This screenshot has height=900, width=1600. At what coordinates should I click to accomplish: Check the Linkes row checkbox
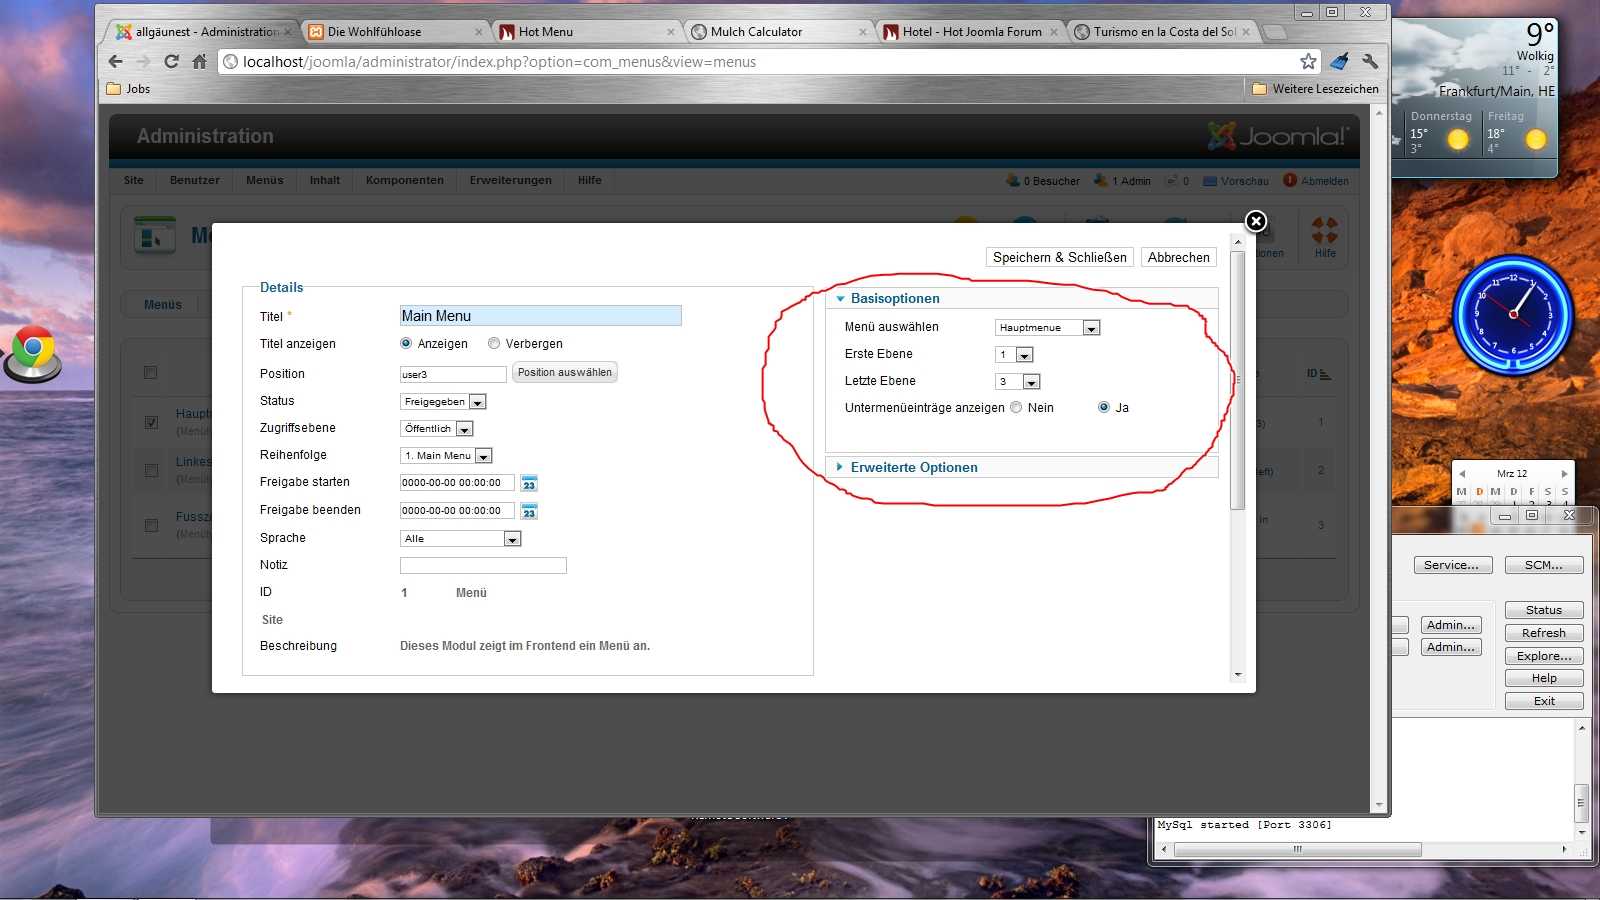[x=151, y=470]
